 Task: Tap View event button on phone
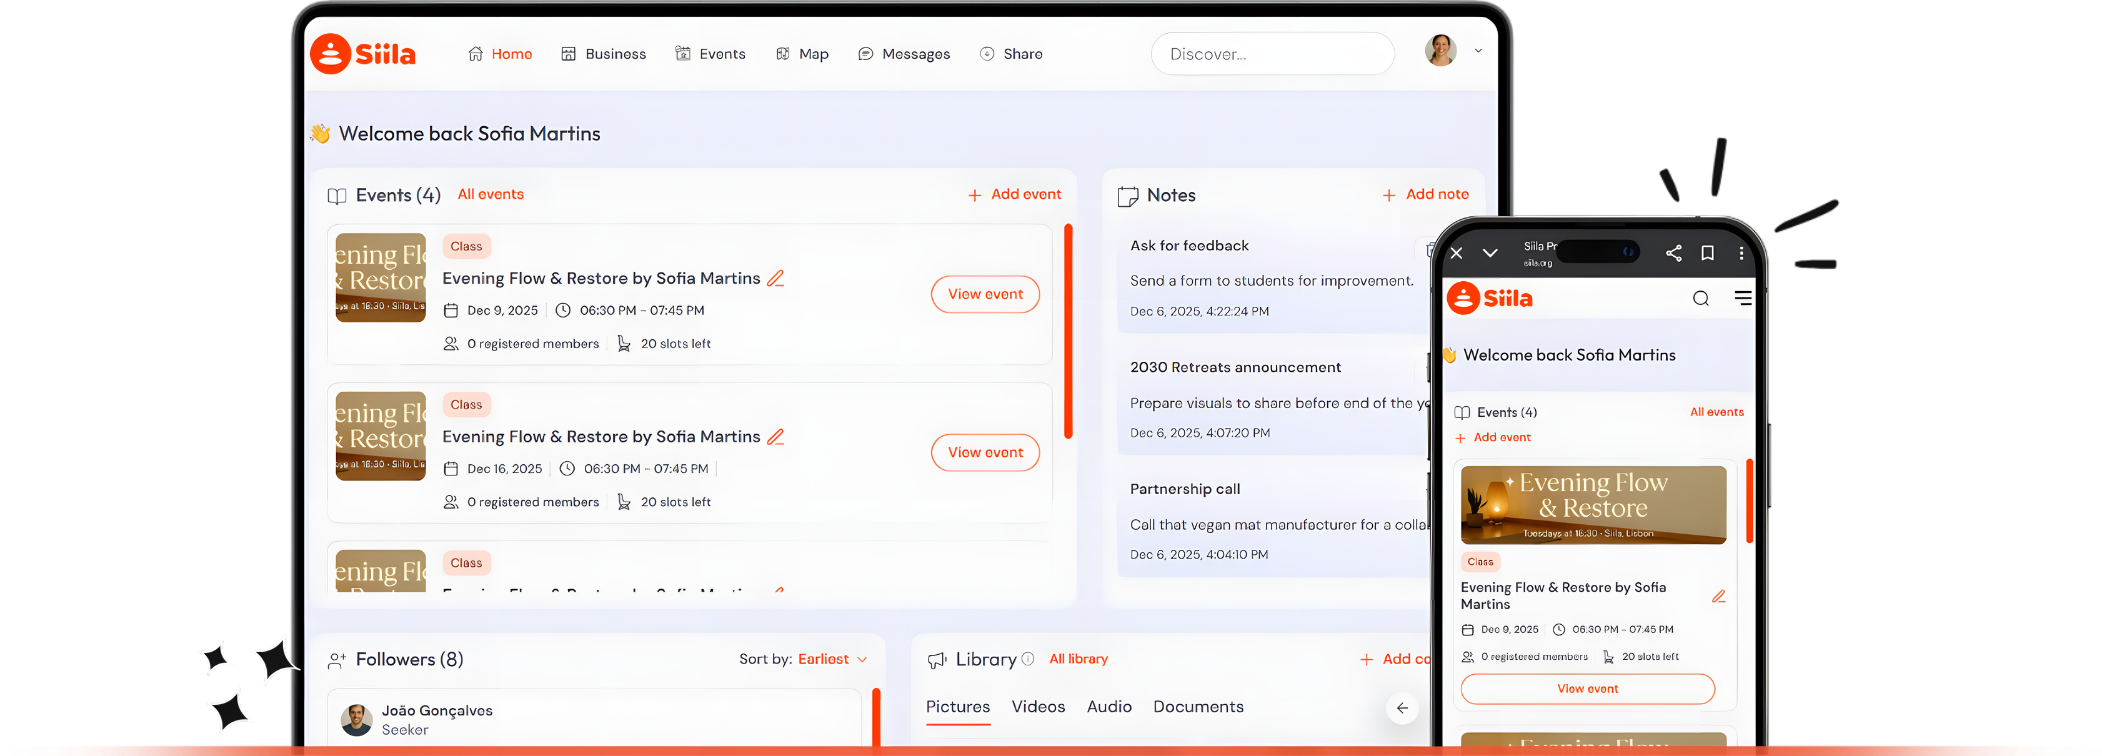coord(1587,689)
